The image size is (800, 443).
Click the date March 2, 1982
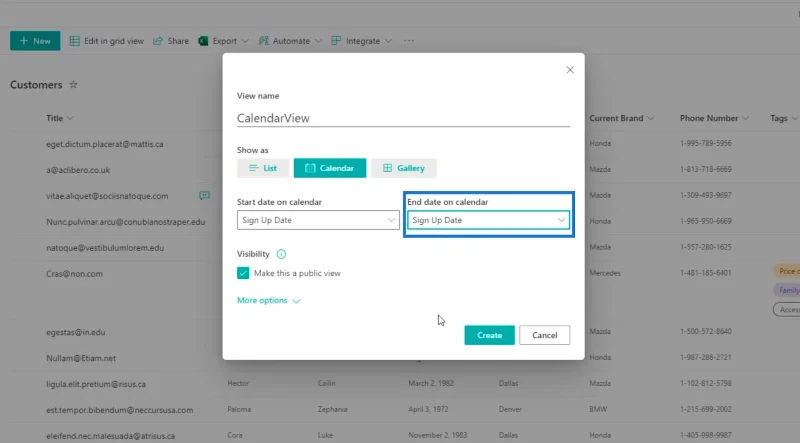click(431, 383)
